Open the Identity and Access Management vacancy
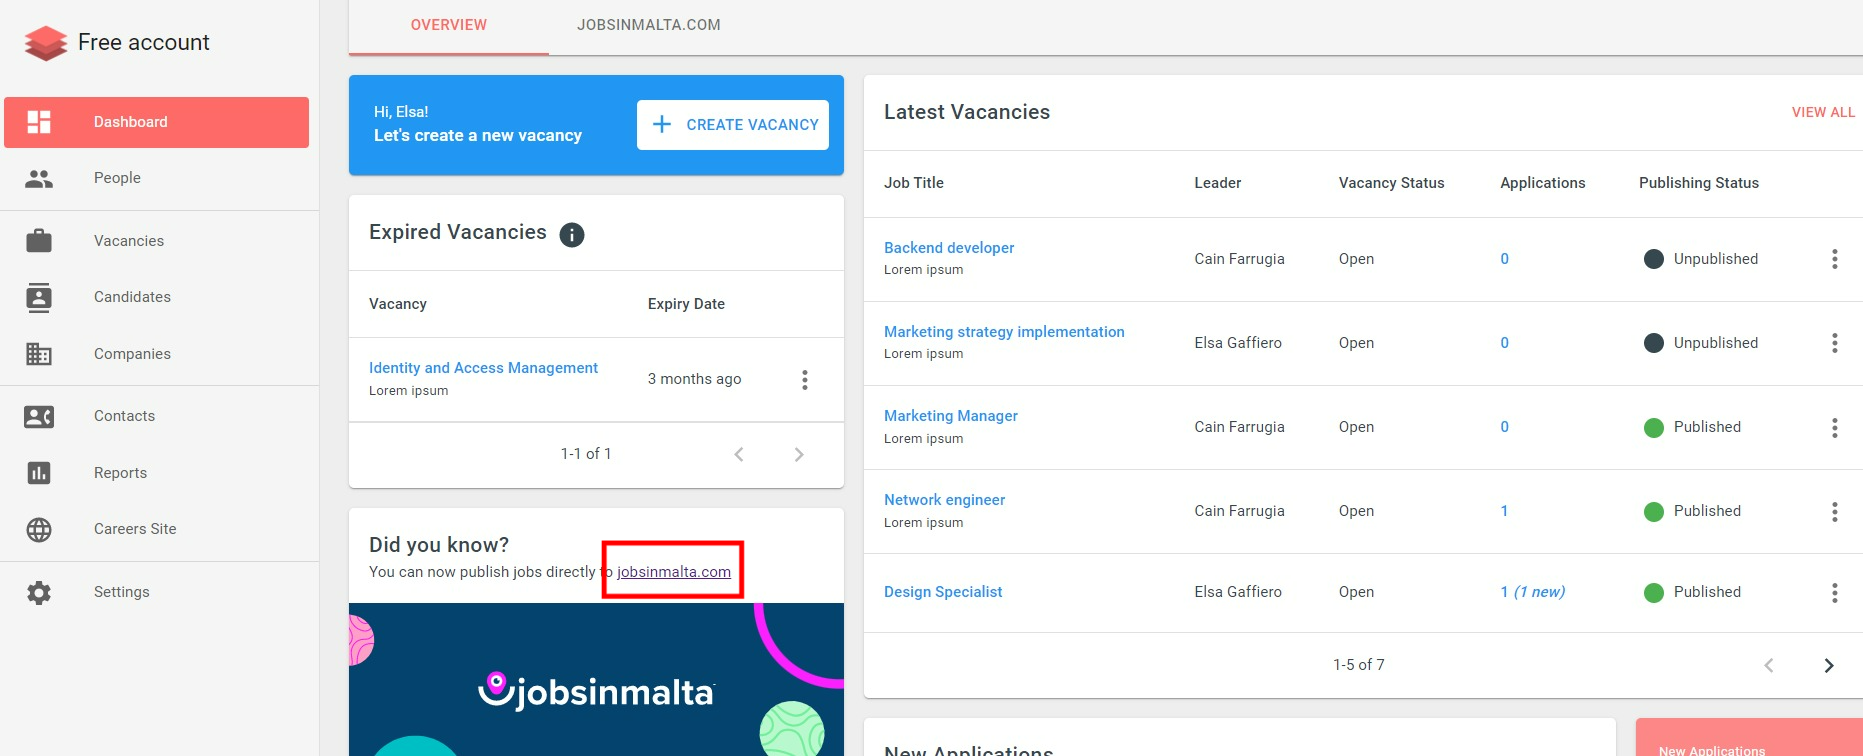Viewport: 1863px width, 756px height. (x=483, y=368)
